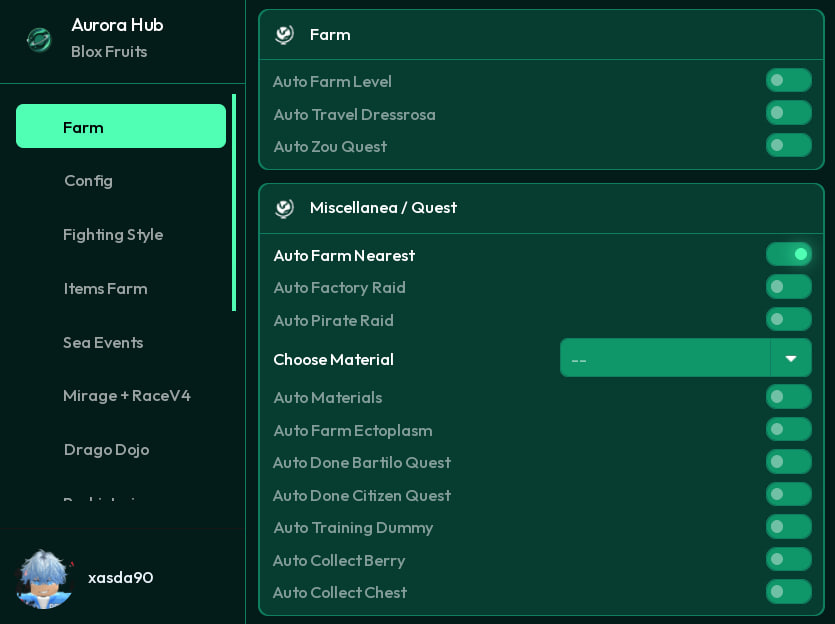Image resolution: width=835 pixels, height=624 pixels.
Task: Open the Choose Material dropdown arrow
Action: [x=791, y=358]
